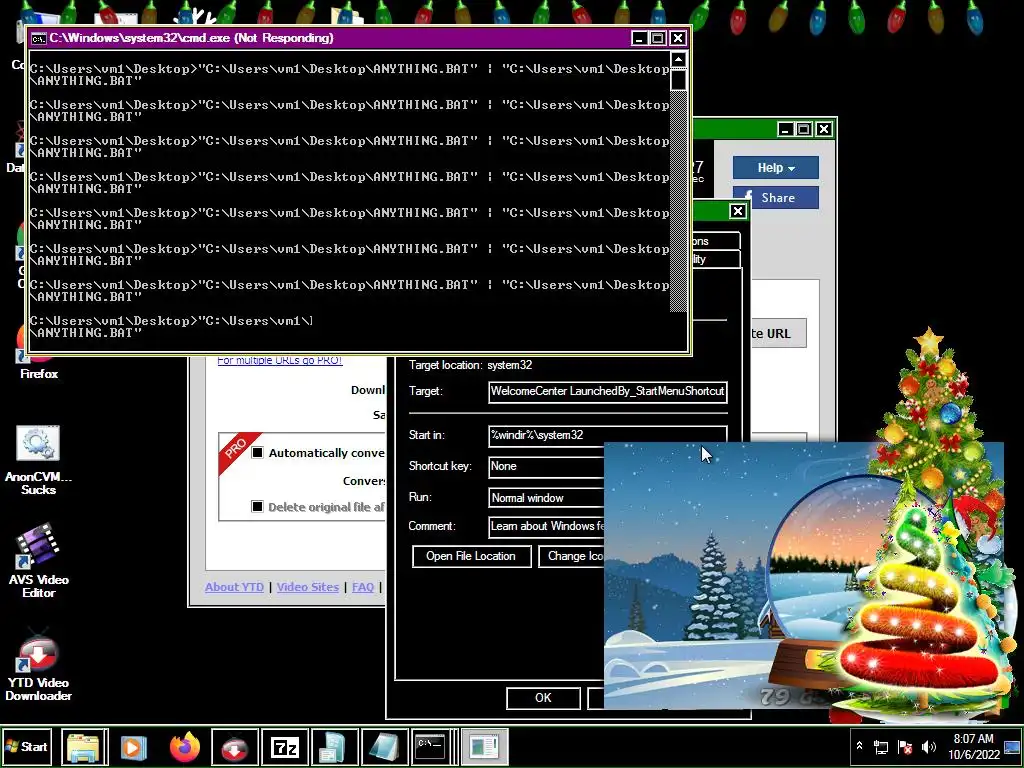The height and width of the screenshot is (768, 1024).
Task: Select the AnonCVM Sucks desktop file
Action: tap(39, 460)
